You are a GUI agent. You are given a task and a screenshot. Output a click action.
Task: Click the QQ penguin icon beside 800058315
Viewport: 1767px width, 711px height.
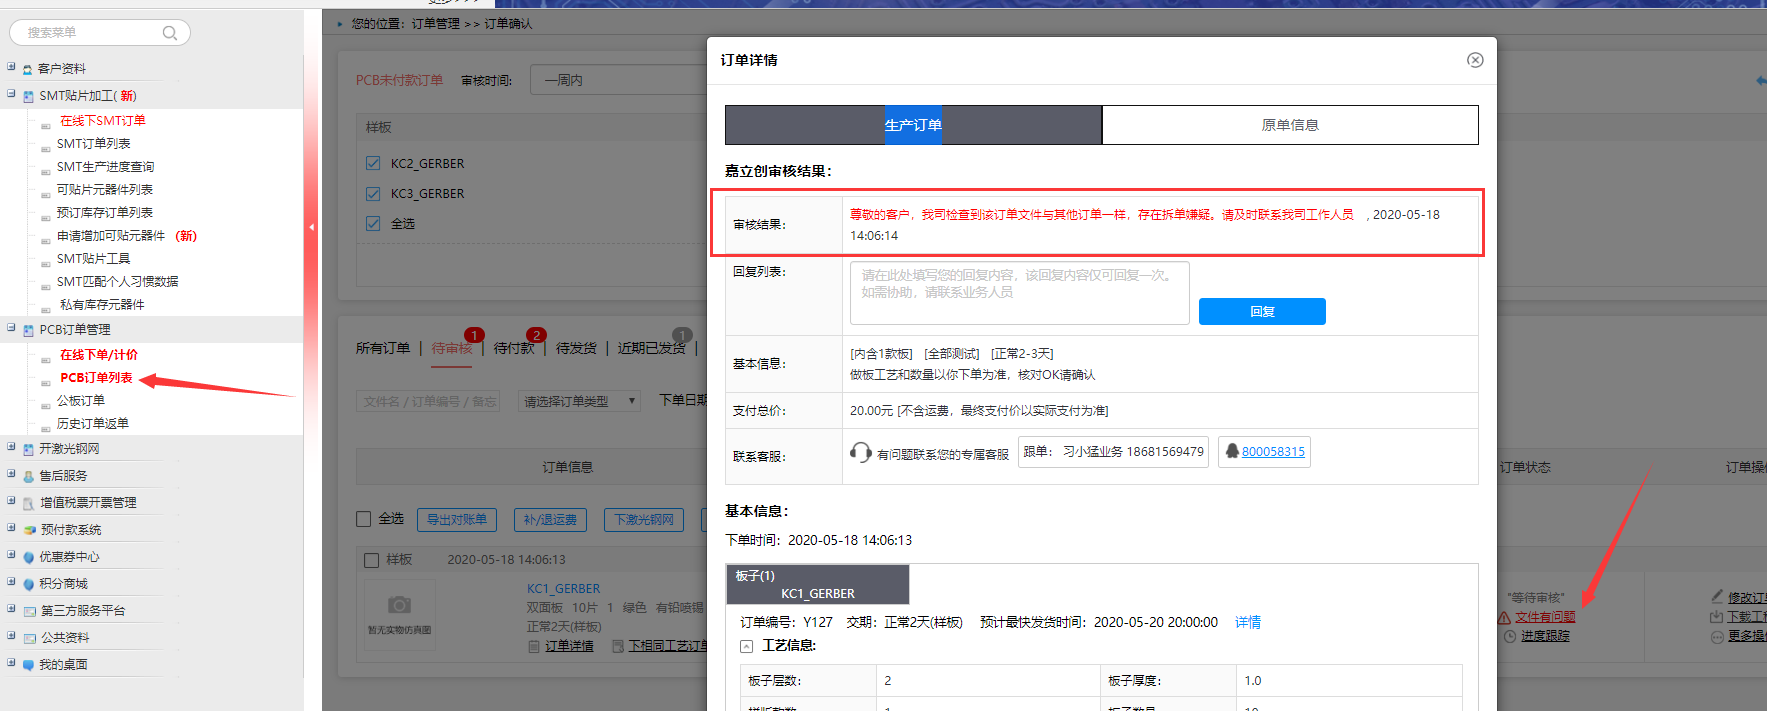click(x=1232, y=452)
